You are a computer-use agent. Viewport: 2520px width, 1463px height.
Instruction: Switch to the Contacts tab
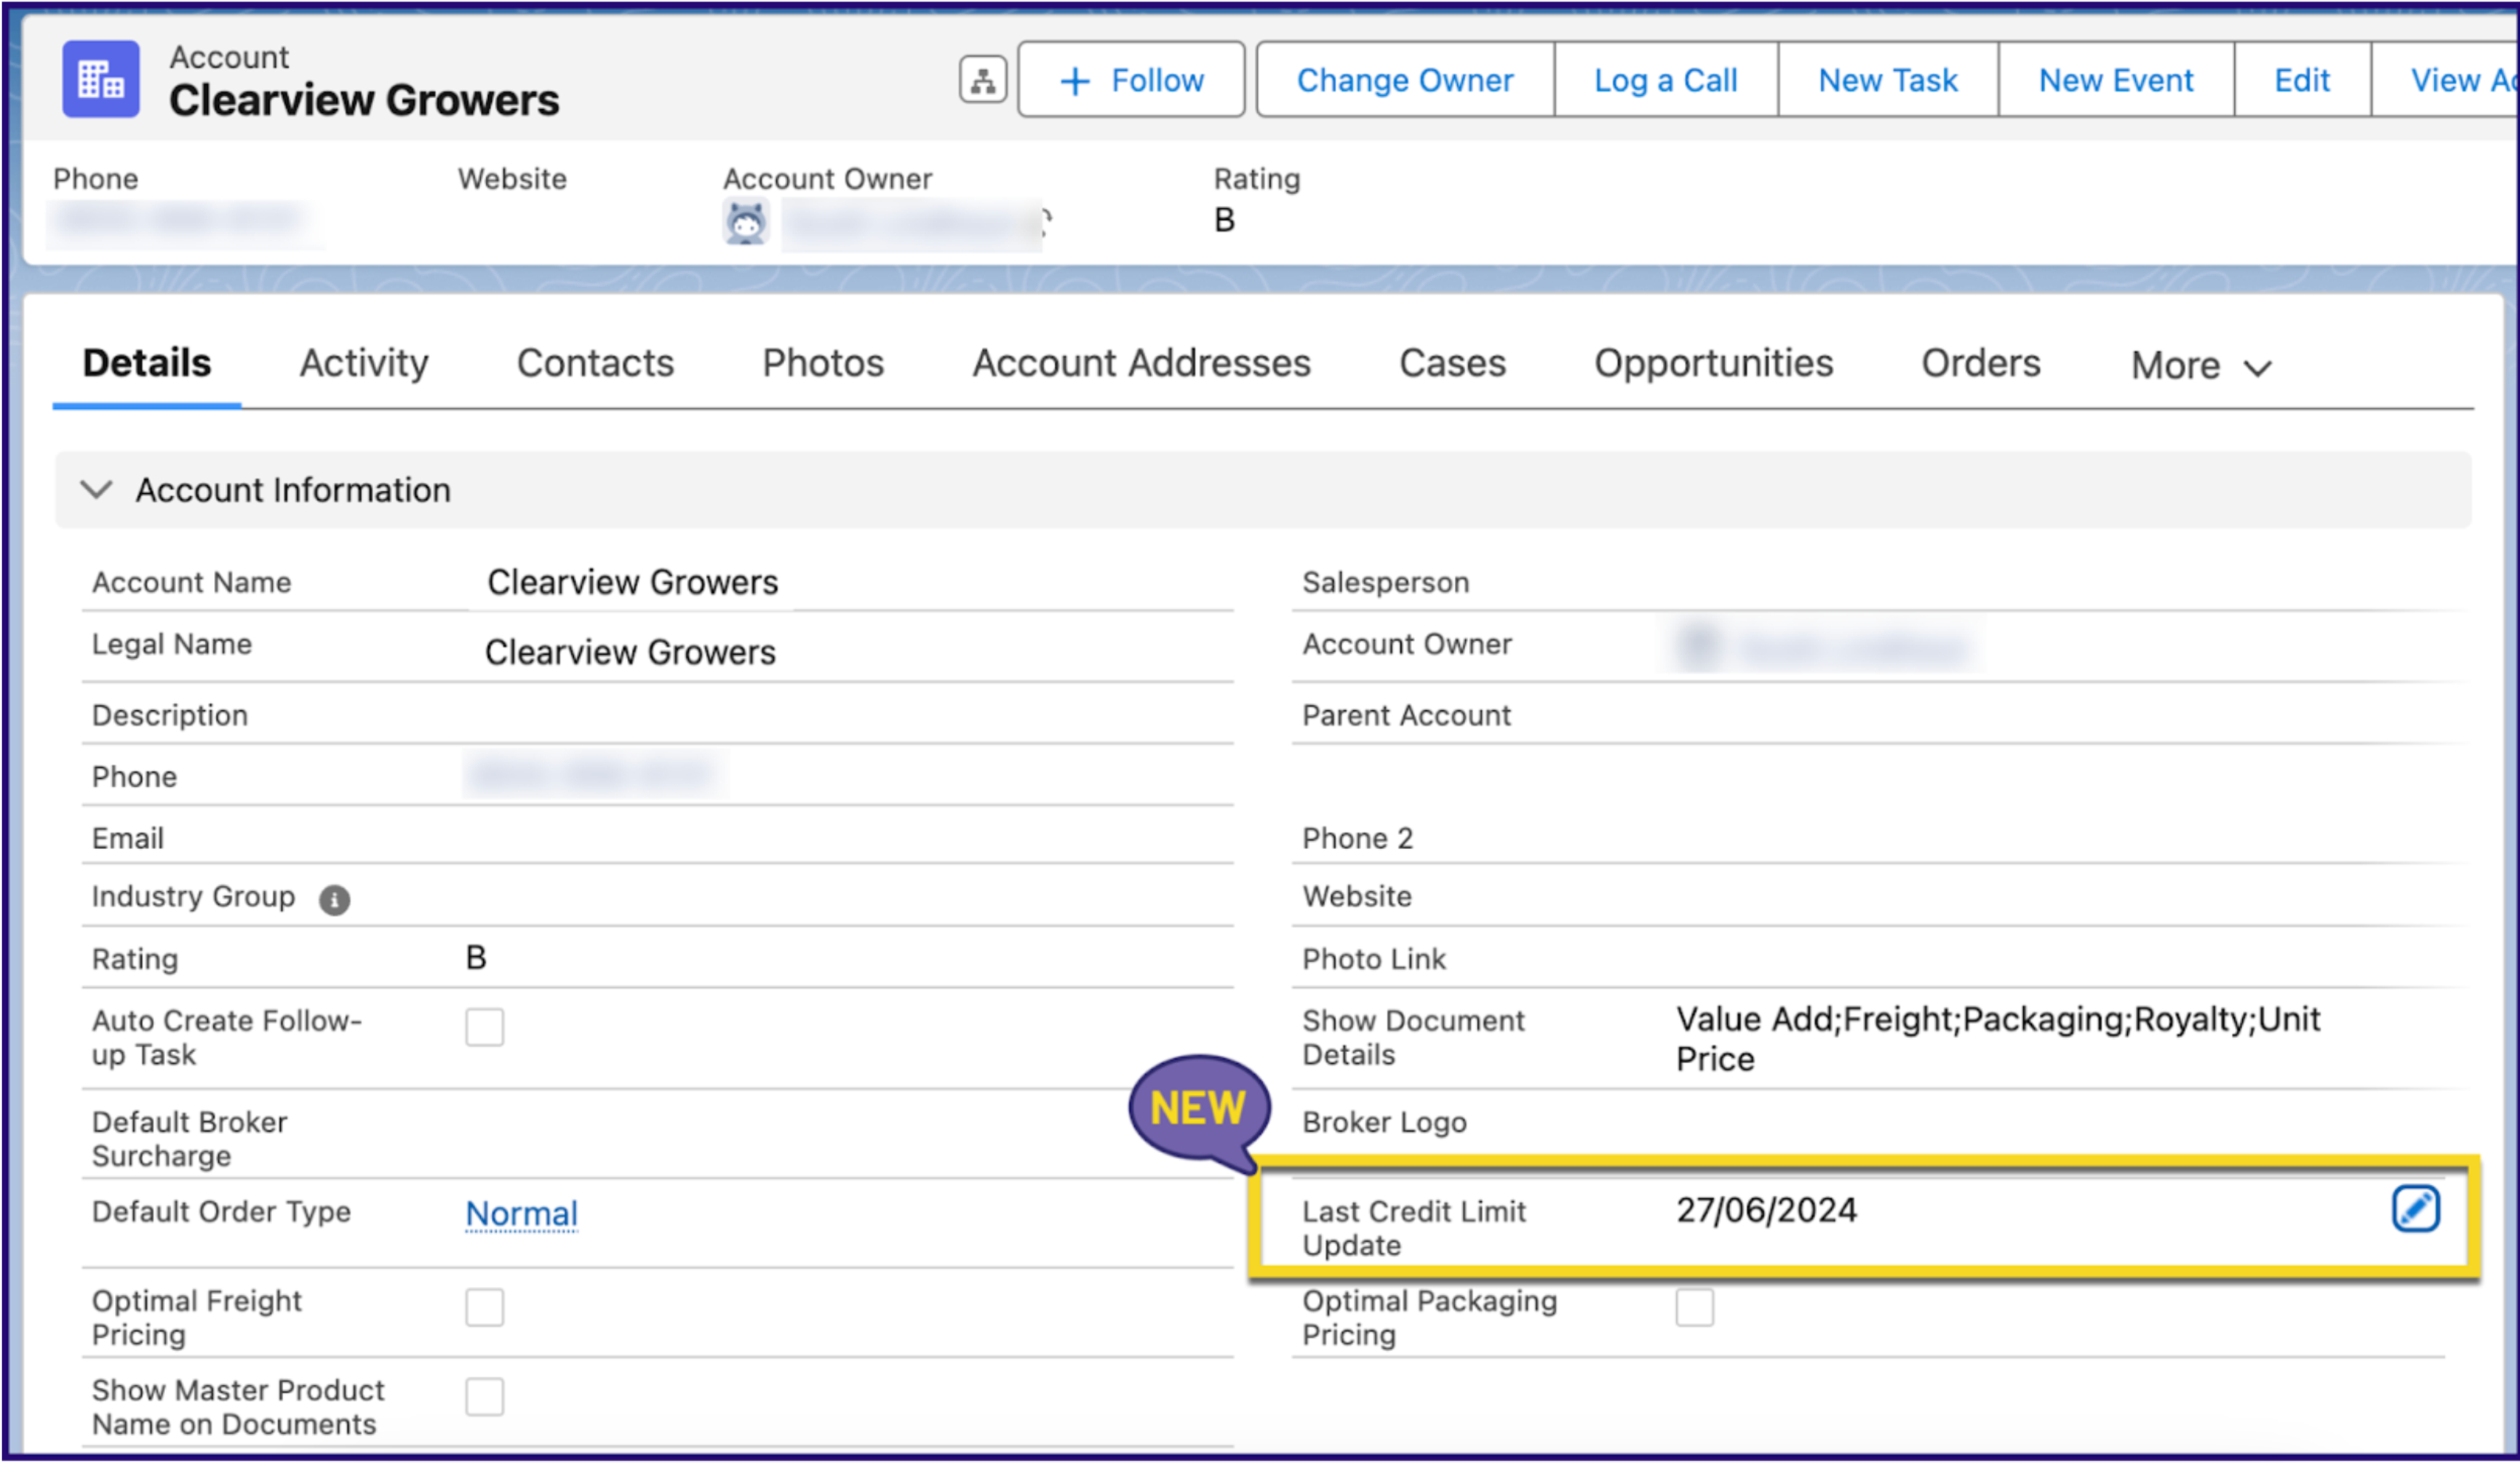pos(595,363)
